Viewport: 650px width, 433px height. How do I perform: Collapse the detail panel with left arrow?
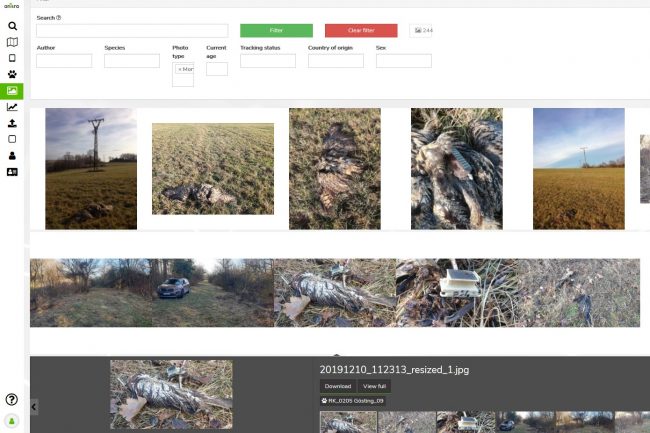(x=34, y=407)
